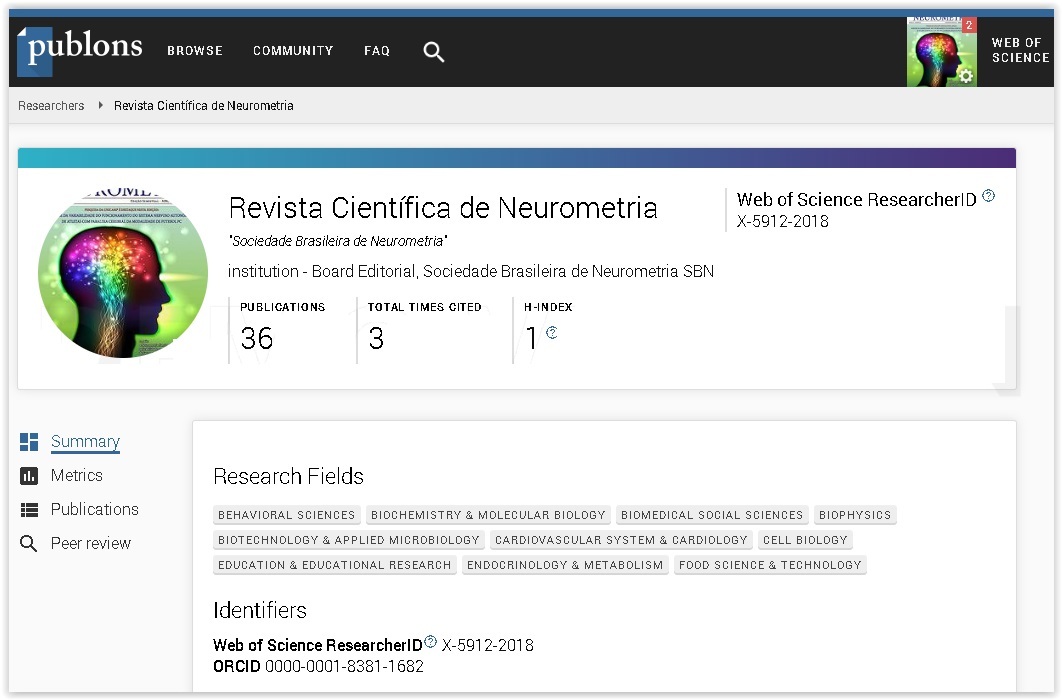Select the Behavioral Sciences field tag
The image size is (1062, 700).
[286, 515]
